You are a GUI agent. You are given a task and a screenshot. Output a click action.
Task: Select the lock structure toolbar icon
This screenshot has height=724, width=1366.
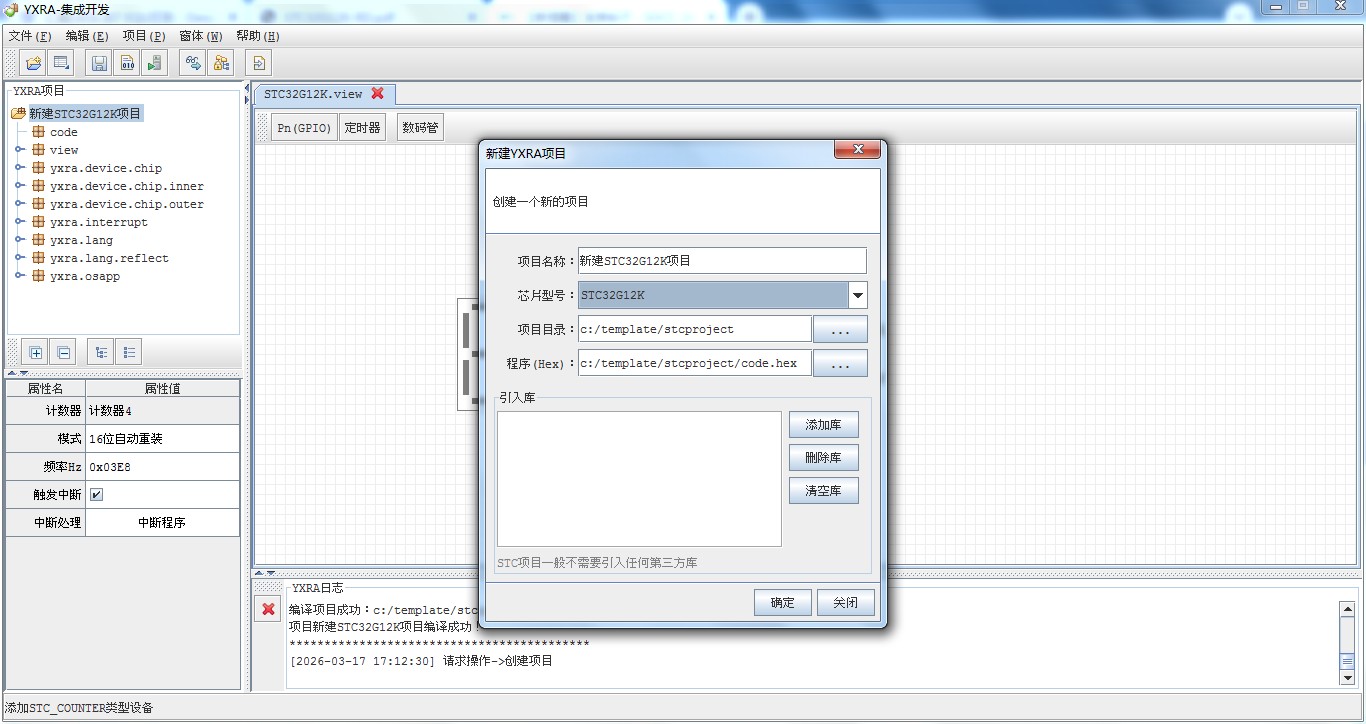coord(221,62)
